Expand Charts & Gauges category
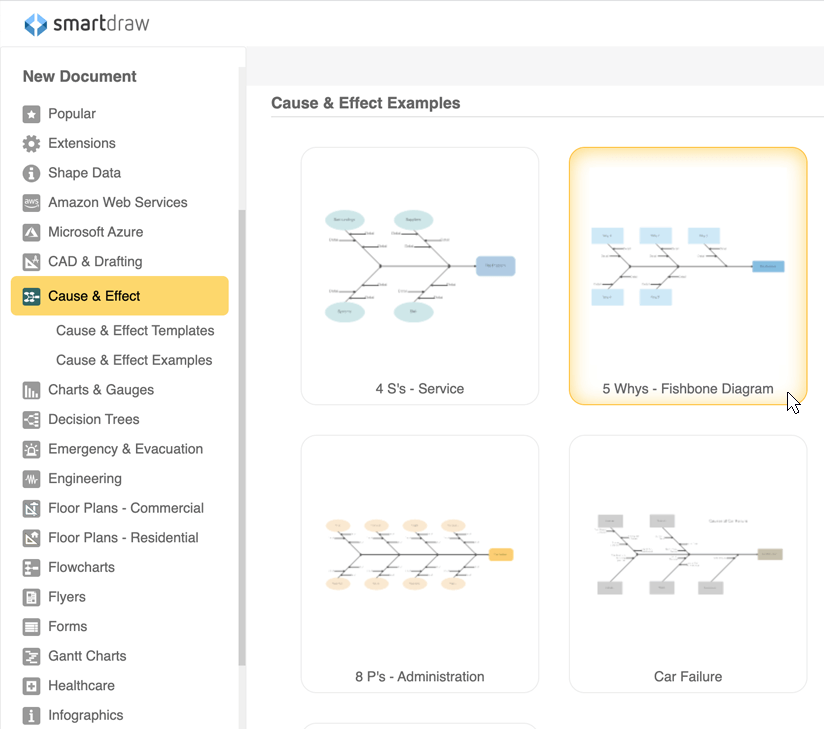This screenshot has height=729, width=824. (101, 390)
